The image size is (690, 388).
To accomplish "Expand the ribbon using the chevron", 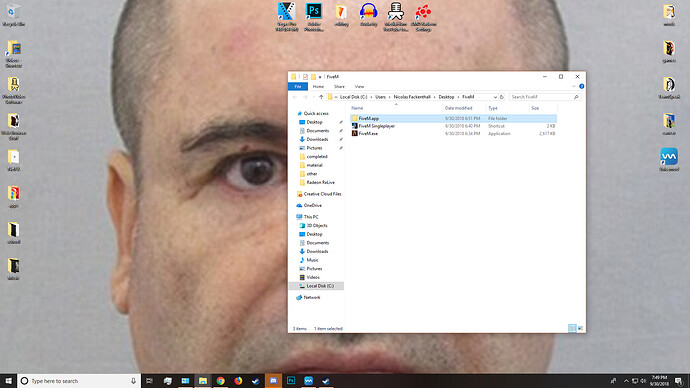I will pyautogui.click(x=574, y=86).
